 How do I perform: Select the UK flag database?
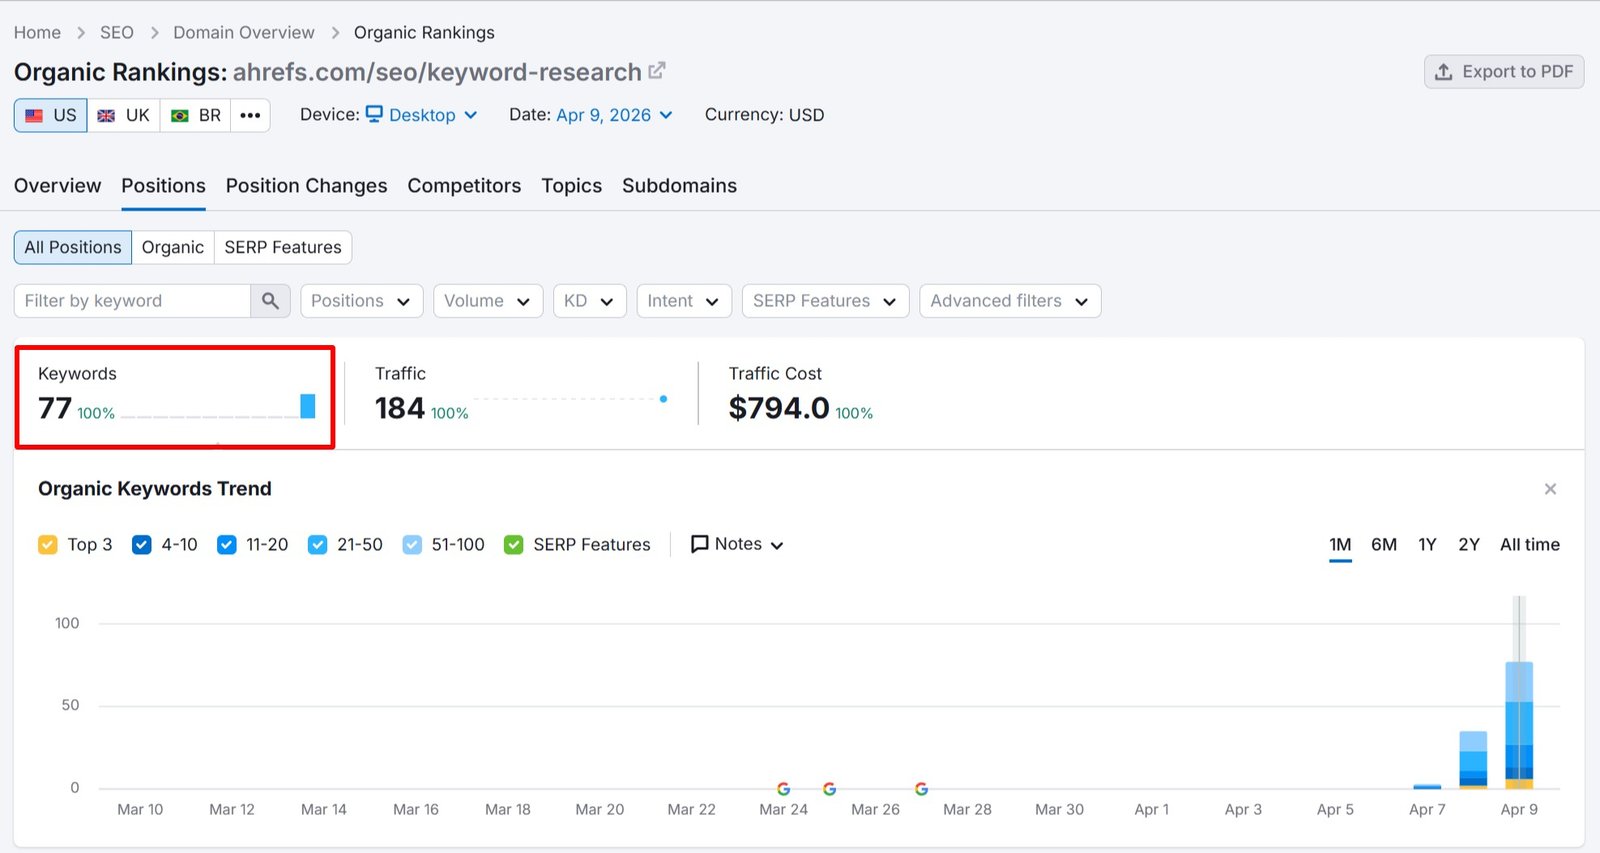pos(124,115)
